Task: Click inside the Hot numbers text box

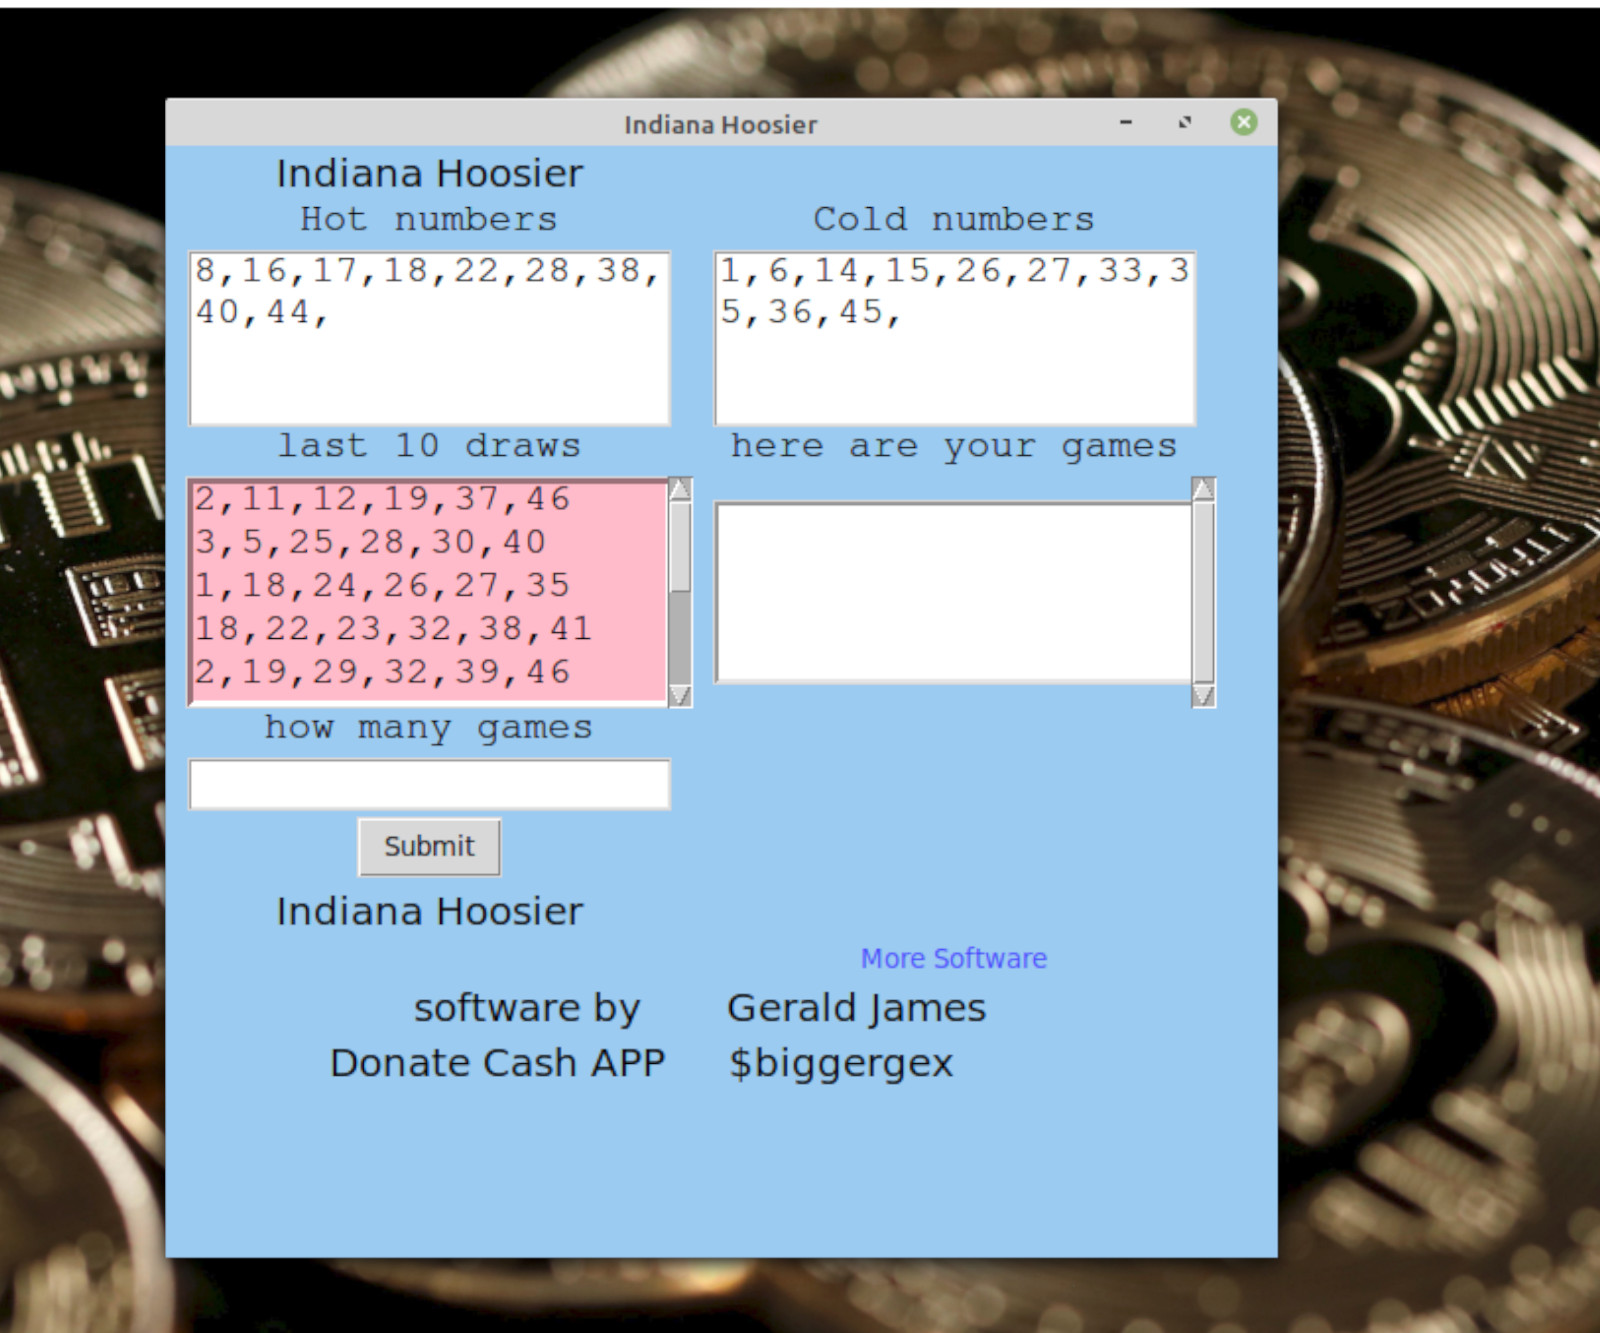Action: [429, 339]
